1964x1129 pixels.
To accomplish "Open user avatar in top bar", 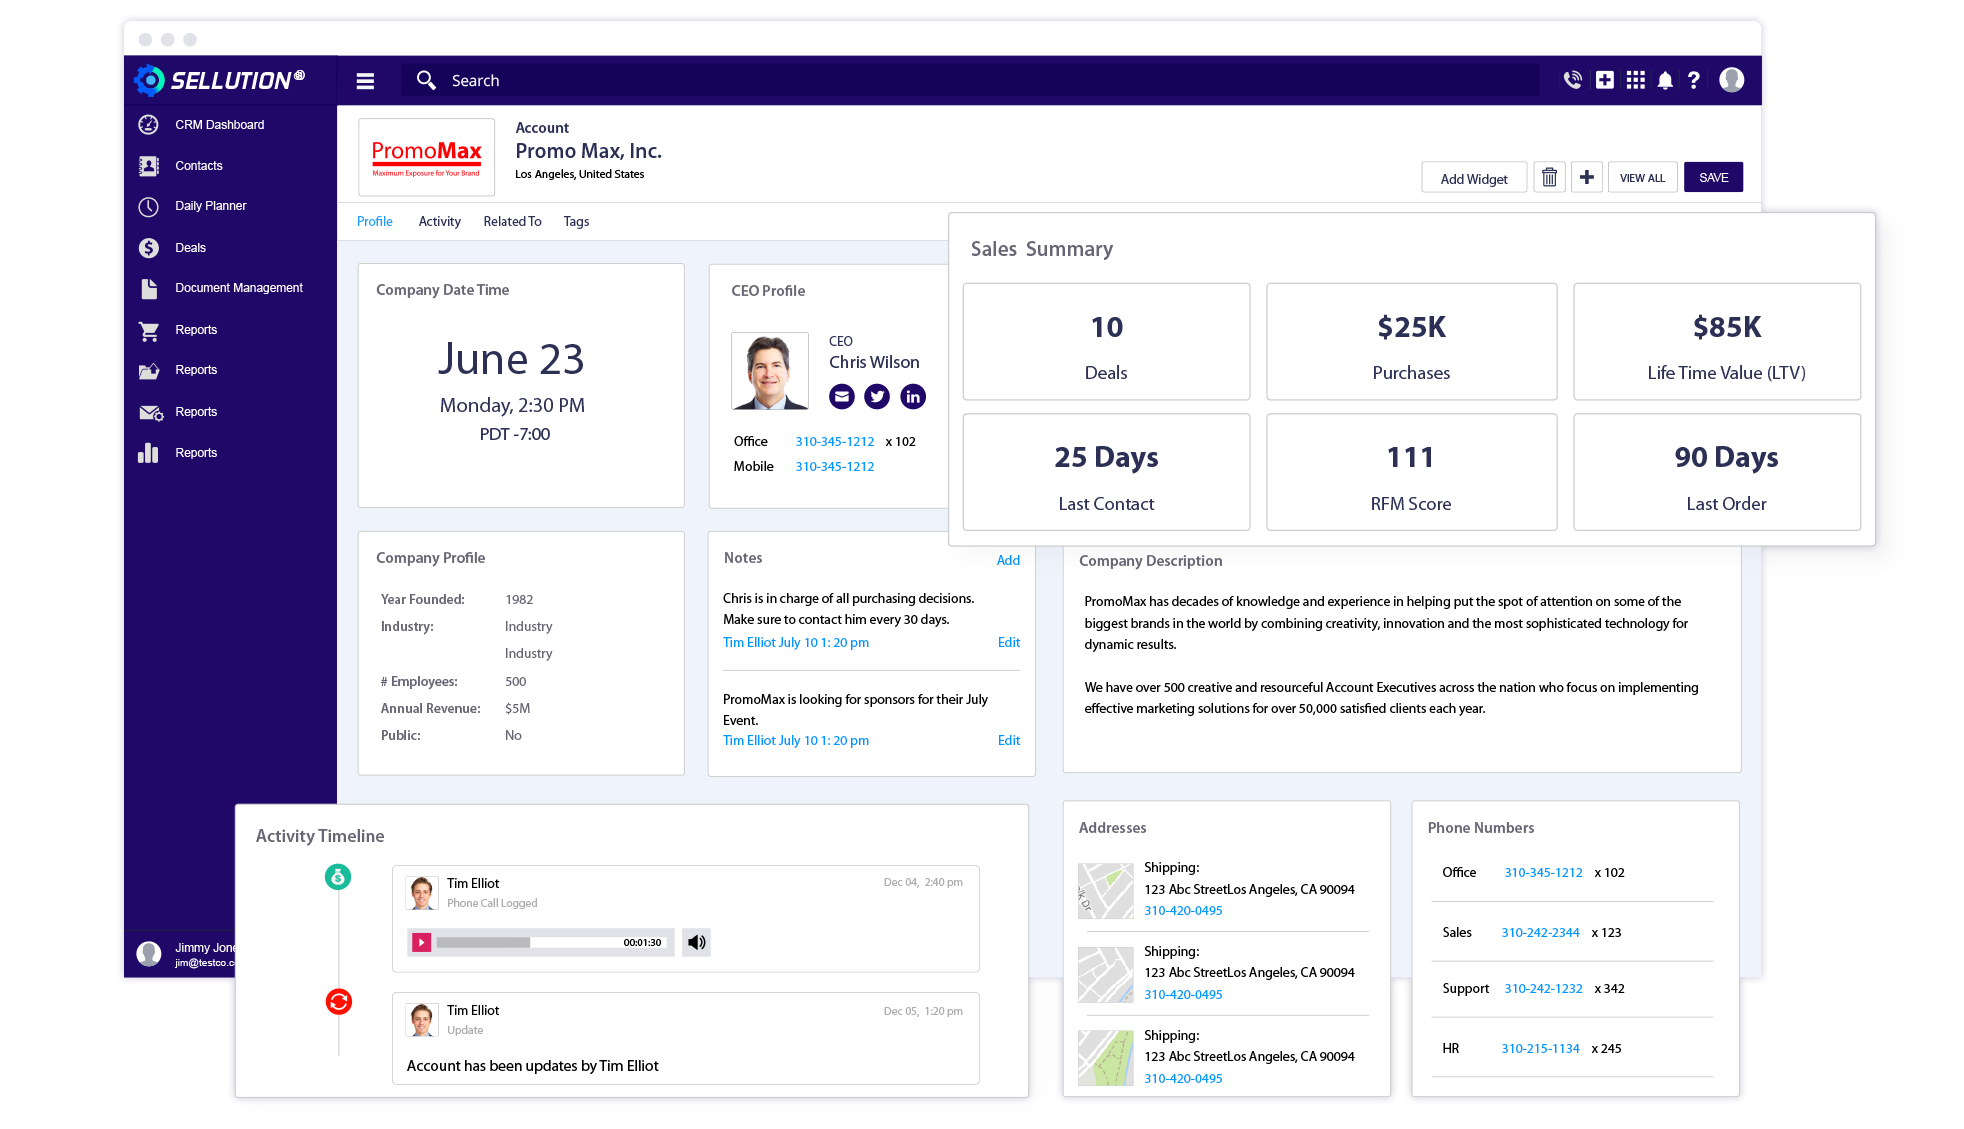I will 1732,80.
